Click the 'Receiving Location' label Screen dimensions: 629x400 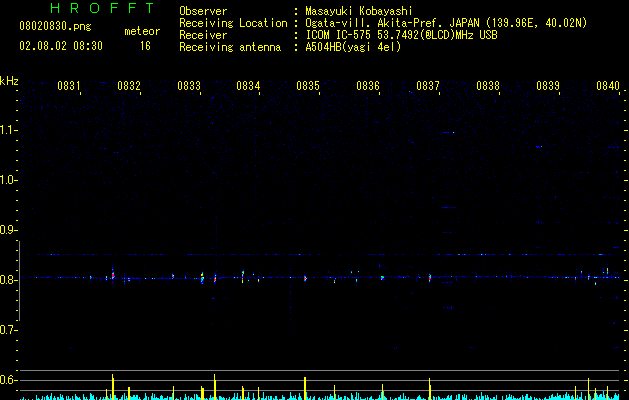pos(233,23)
